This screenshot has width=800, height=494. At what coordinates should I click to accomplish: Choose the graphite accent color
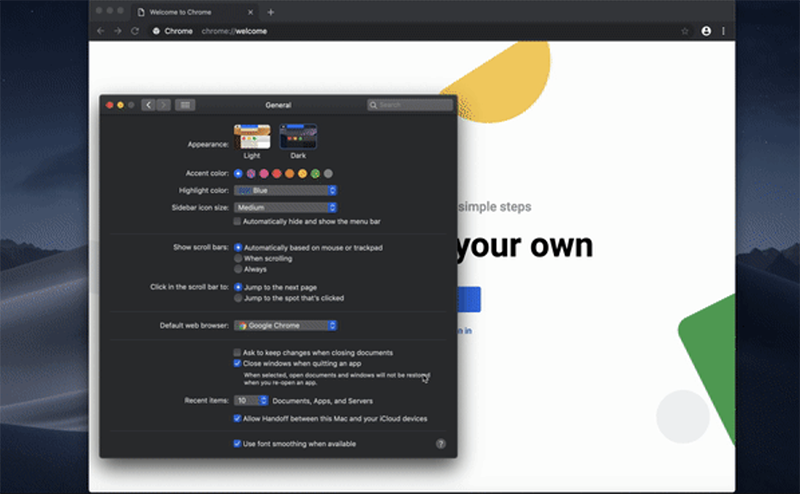[329, 174]
